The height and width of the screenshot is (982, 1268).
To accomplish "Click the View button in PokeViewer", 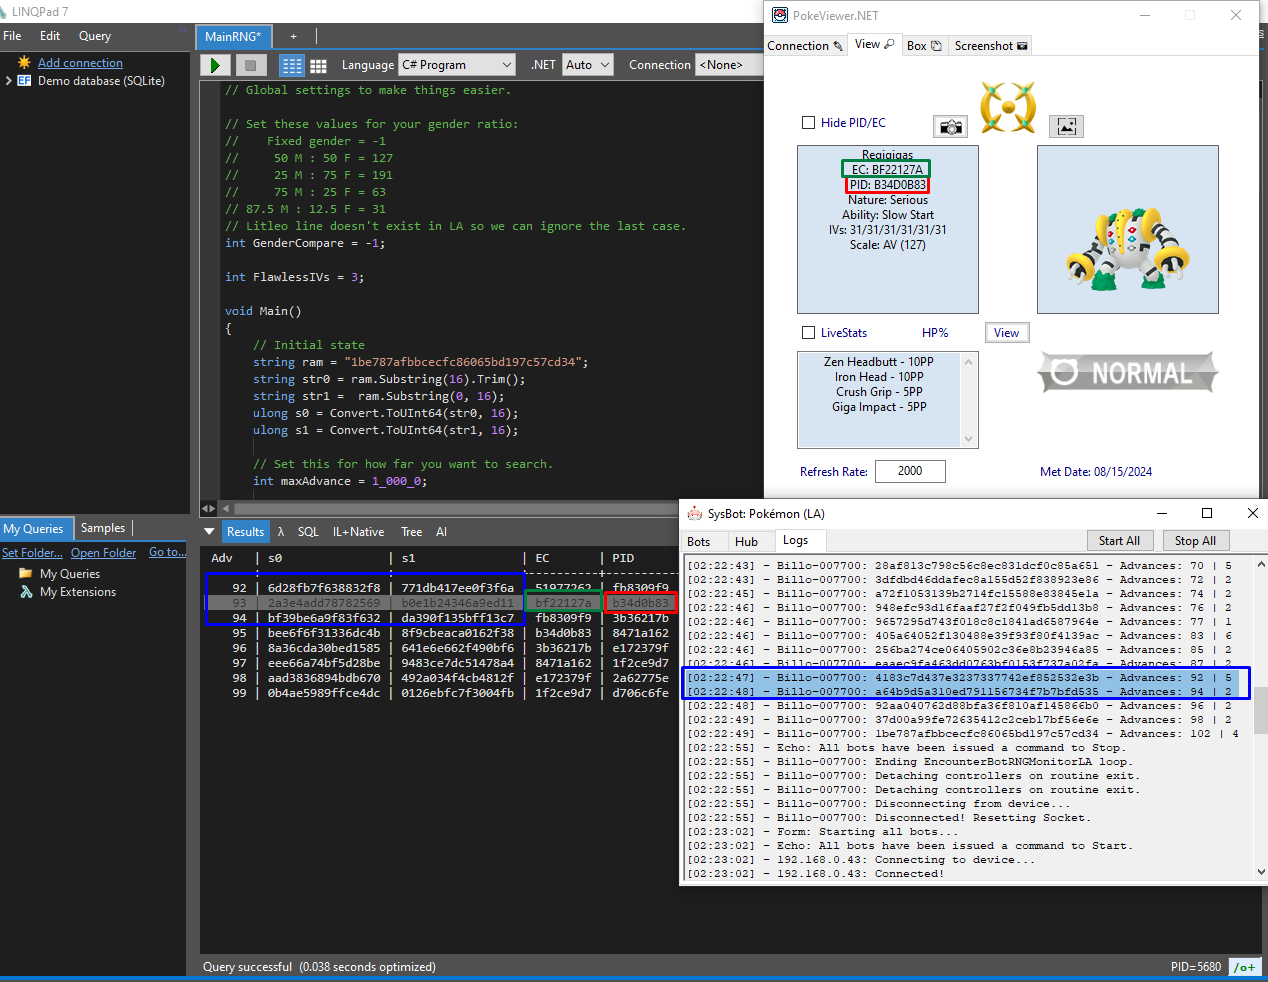I will point(1007,333).
